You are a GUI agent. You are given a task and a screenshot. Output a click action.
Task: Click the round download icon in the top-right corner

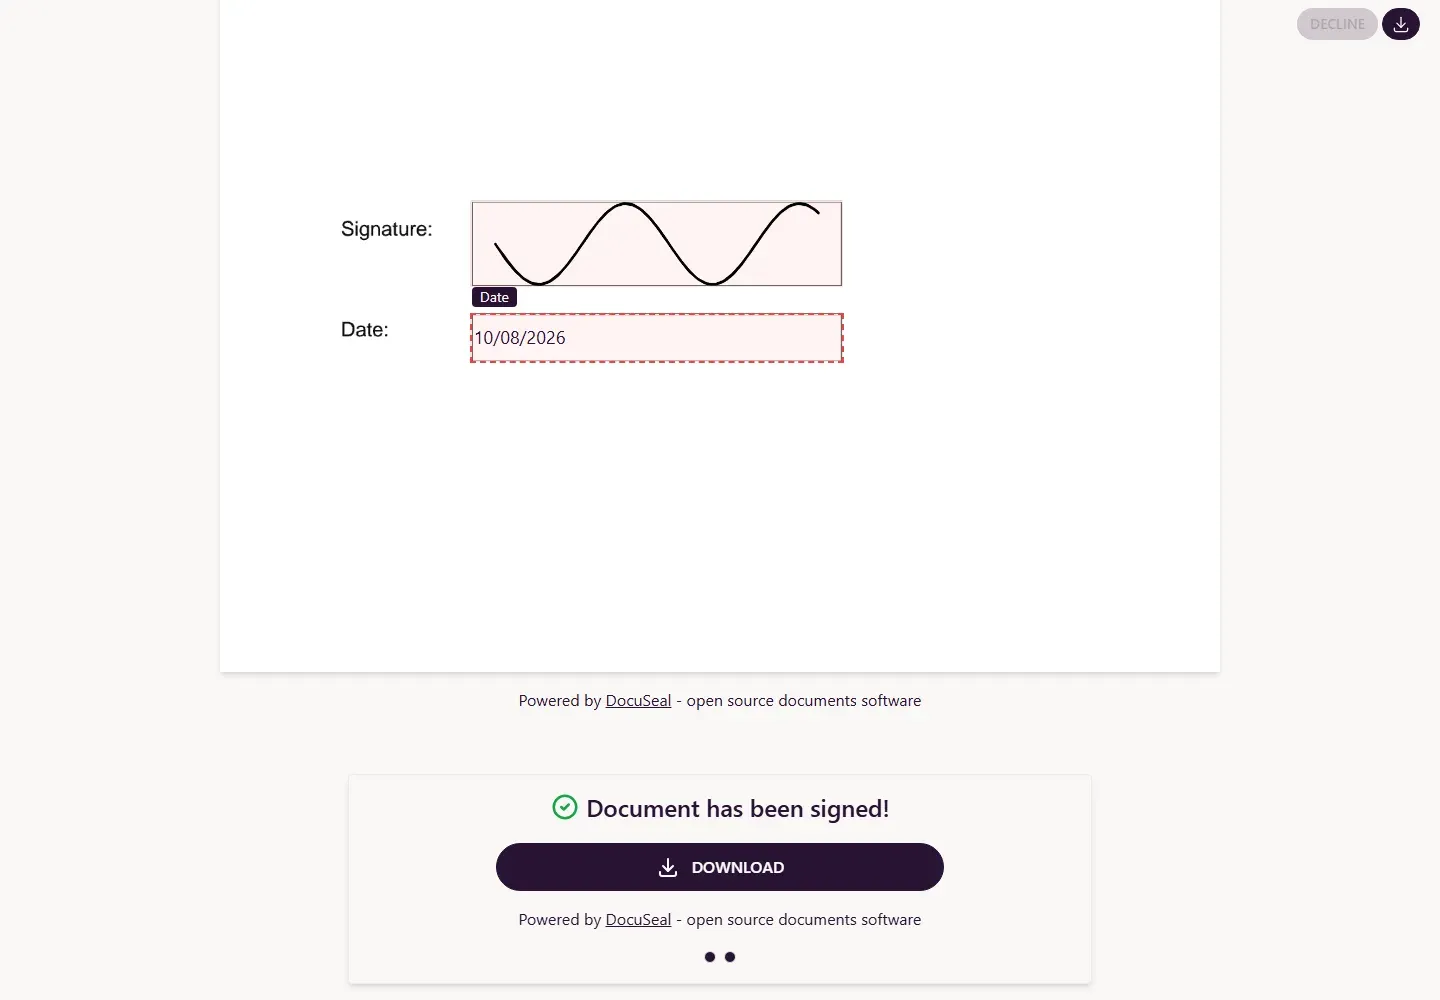(x=1400, y=24)
